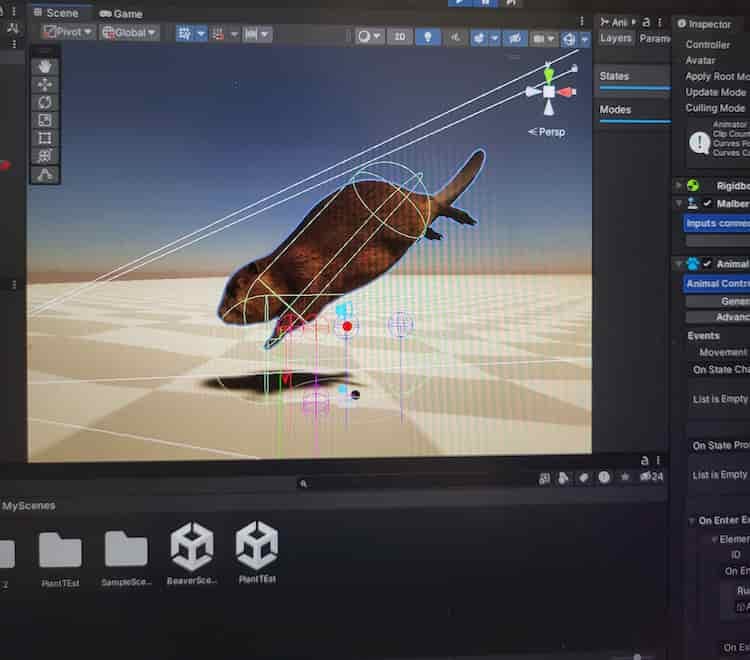Click the green Rigidbody component icon
This screenshot has width=750, height=660.
point(693,186)
